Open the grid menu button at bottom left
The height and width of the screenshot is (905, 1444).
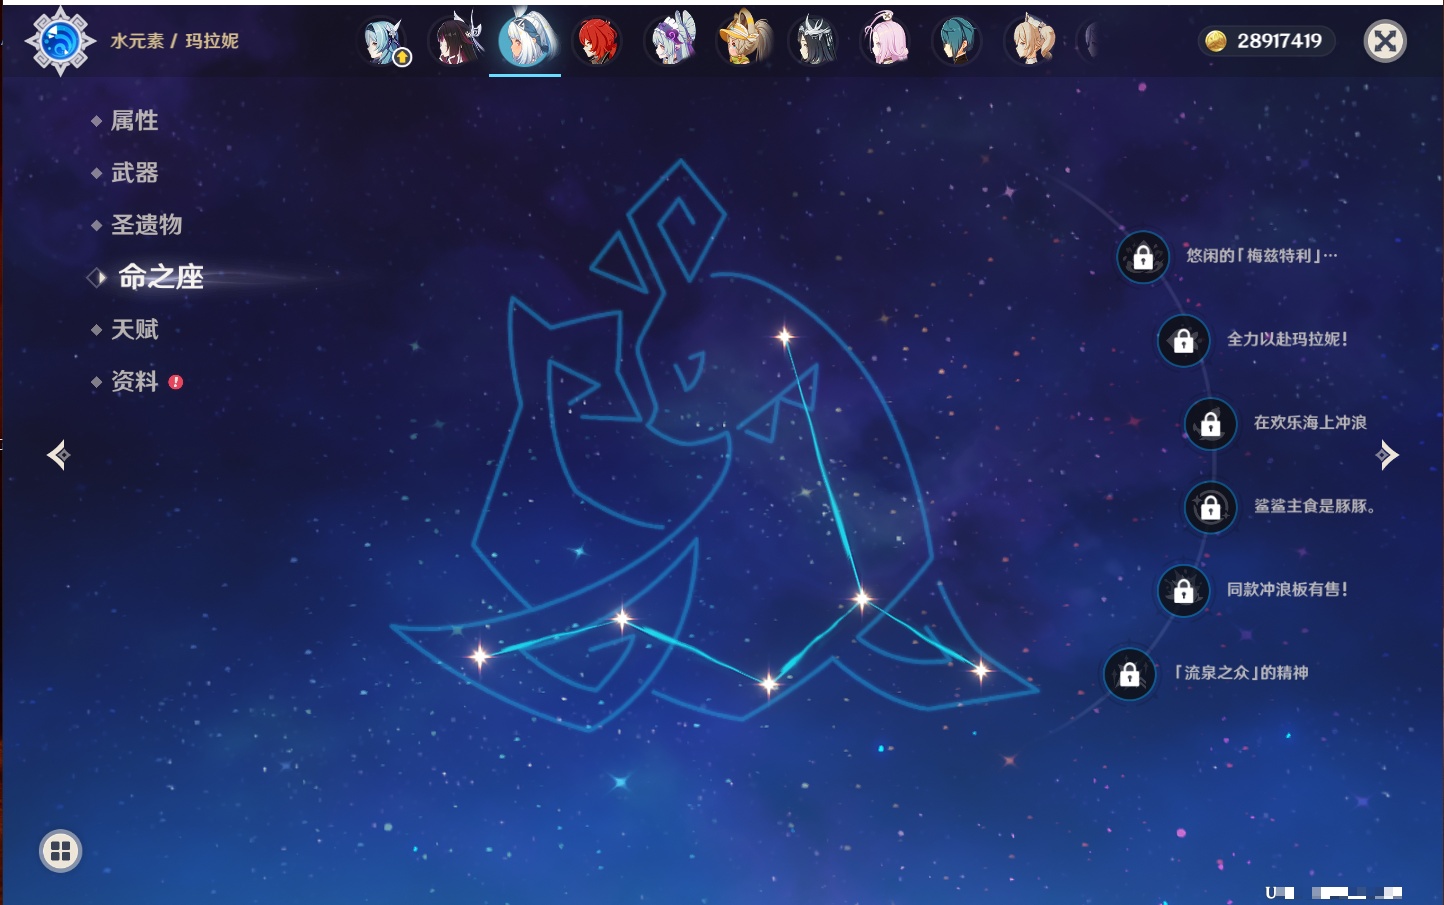click(60, 851)
